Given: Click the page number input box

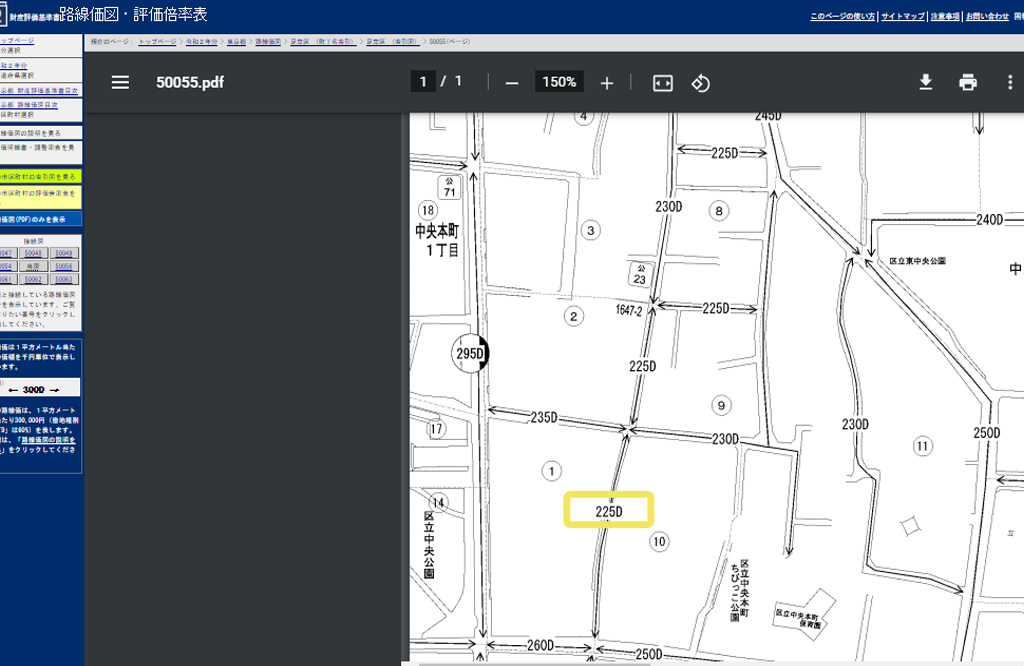Looking at the screenshot, I should [x=423, y=82].
